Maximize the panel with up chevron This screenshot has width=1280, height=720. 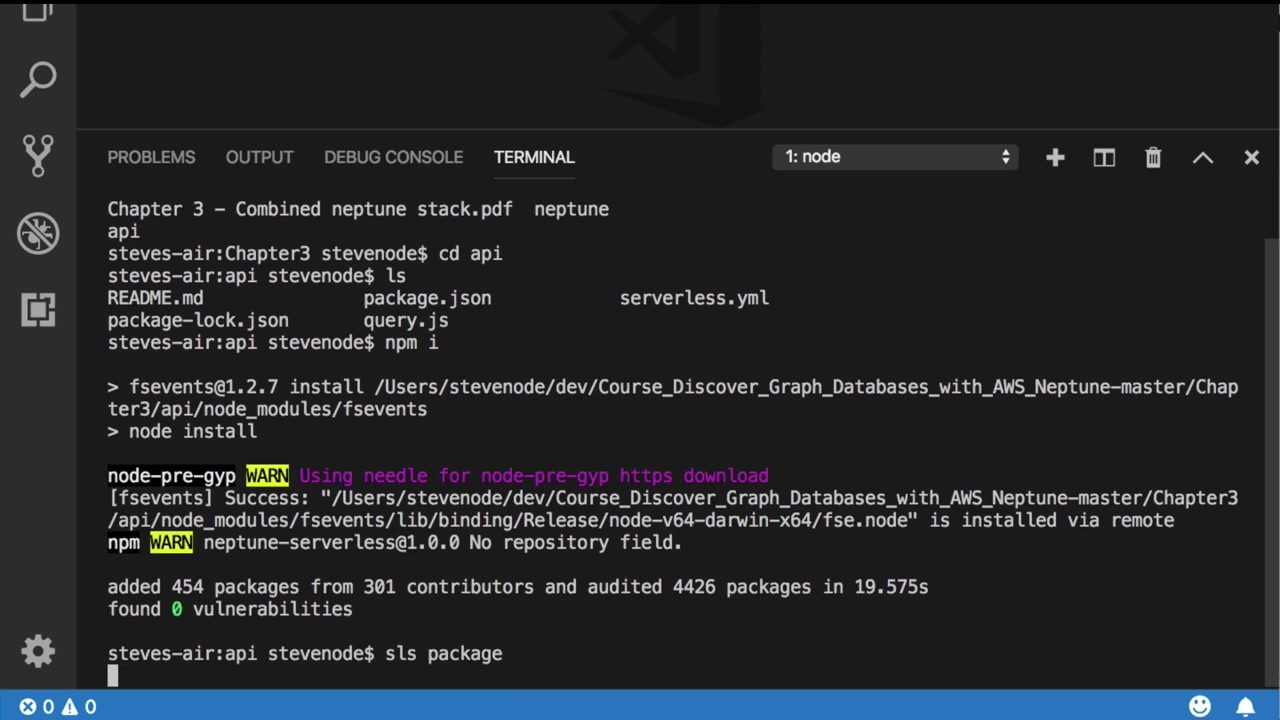click(x=1202, y=157)
